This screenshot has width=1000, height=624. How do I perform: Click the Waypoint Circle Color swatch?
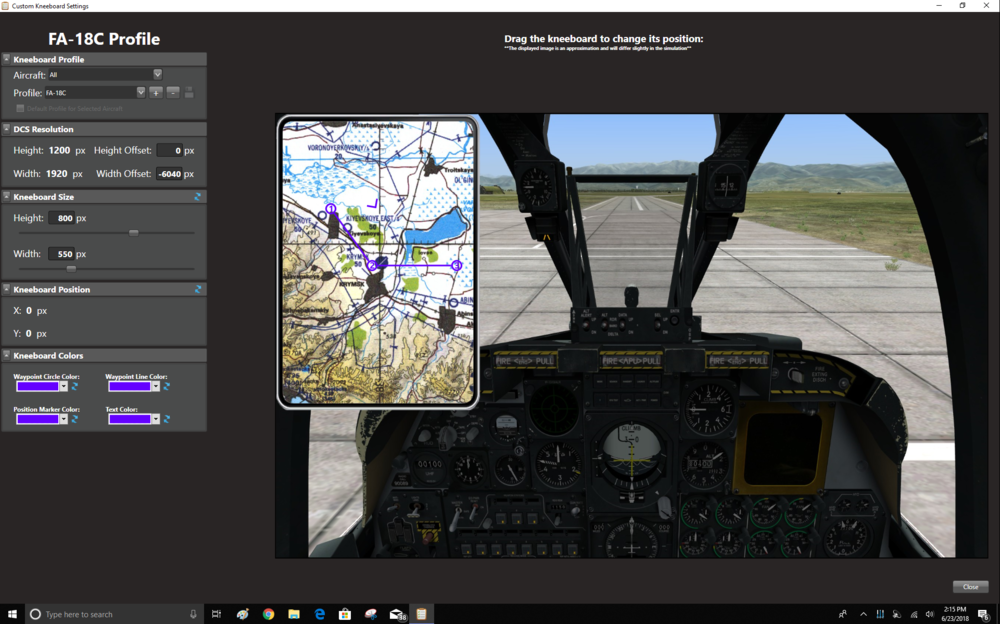point(38,387)
